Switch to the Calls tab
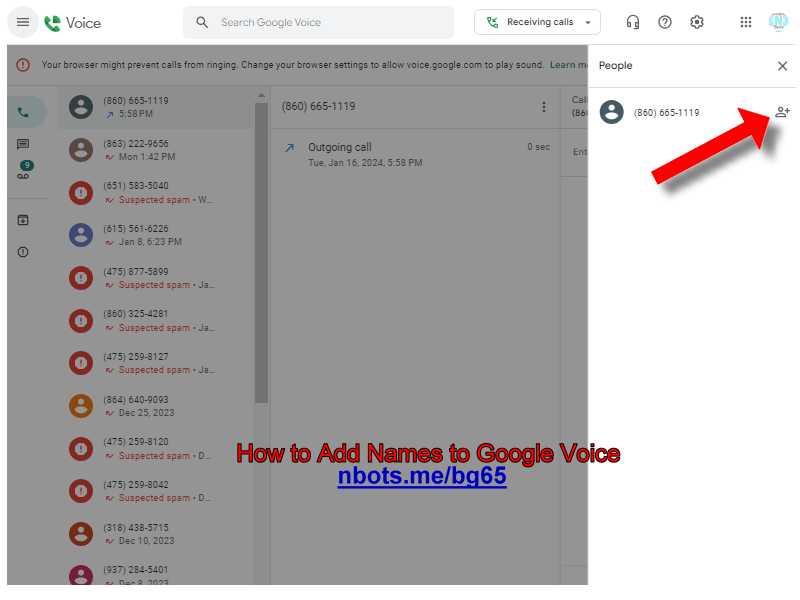 pos(23,112)
